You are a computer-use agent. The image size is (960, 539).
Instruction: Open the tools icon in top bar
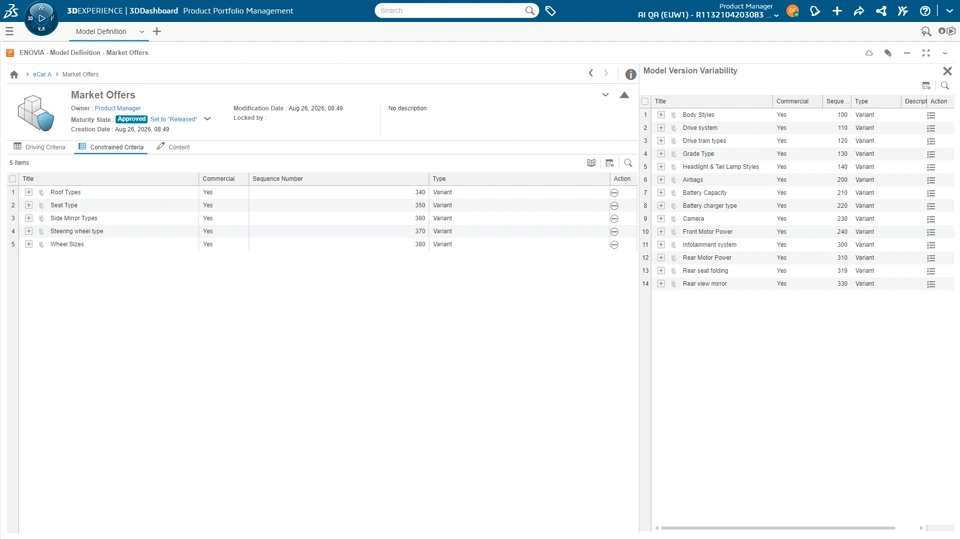coord(903,10)
